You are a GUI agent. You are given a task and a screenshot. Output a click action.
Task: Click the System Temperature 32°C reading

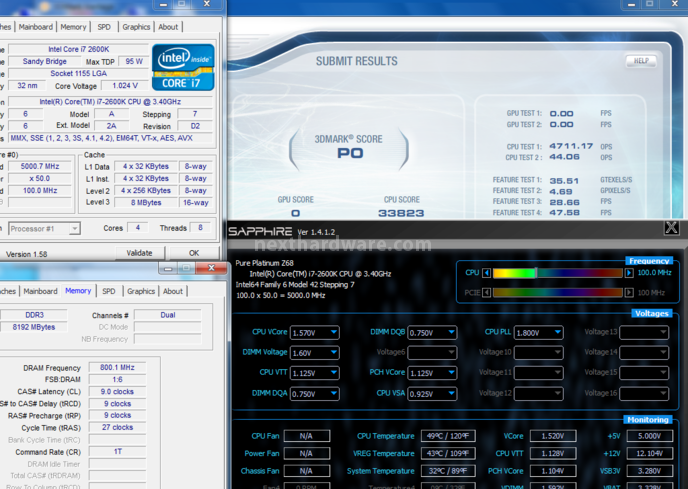448,471
